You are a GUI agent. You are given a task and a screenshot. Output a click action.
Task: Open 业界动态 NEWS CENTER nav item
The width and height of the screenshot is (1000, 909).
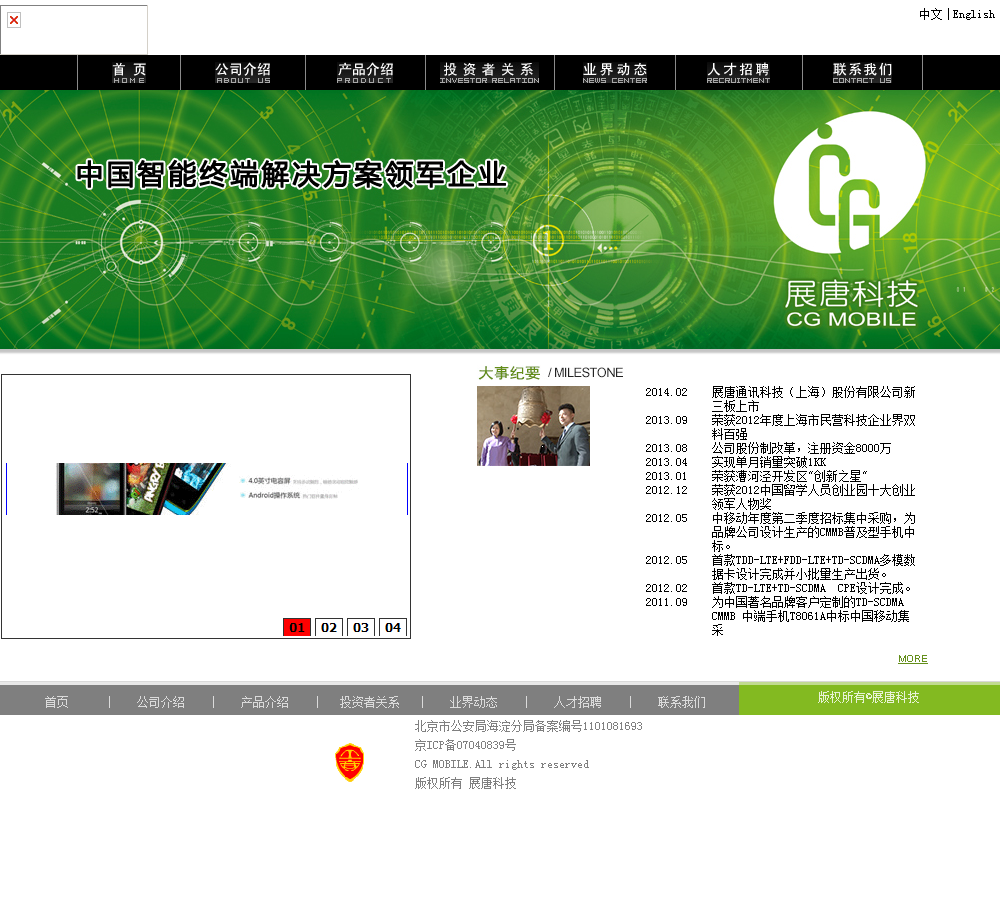click(x=615, y=72)
